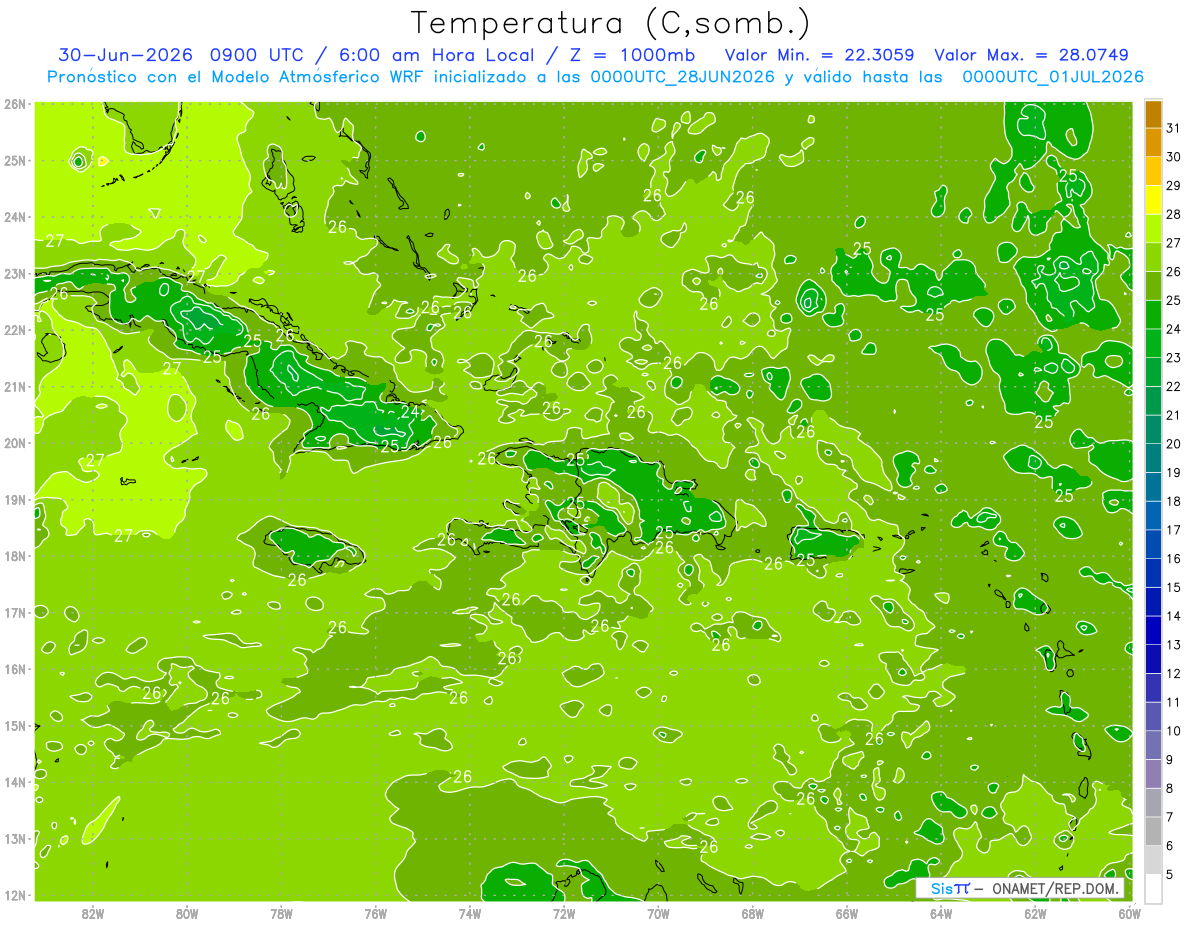Click the 76W longitude axis label
Viewport: 1200px width, 927px height.
[375, 914]
